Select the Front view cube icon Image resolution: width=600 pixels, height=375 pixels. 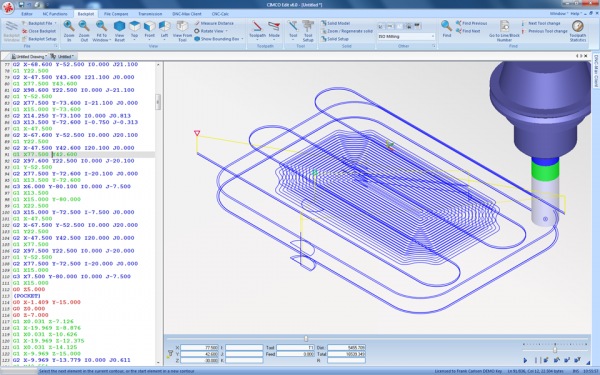click(x=150, y=26)
